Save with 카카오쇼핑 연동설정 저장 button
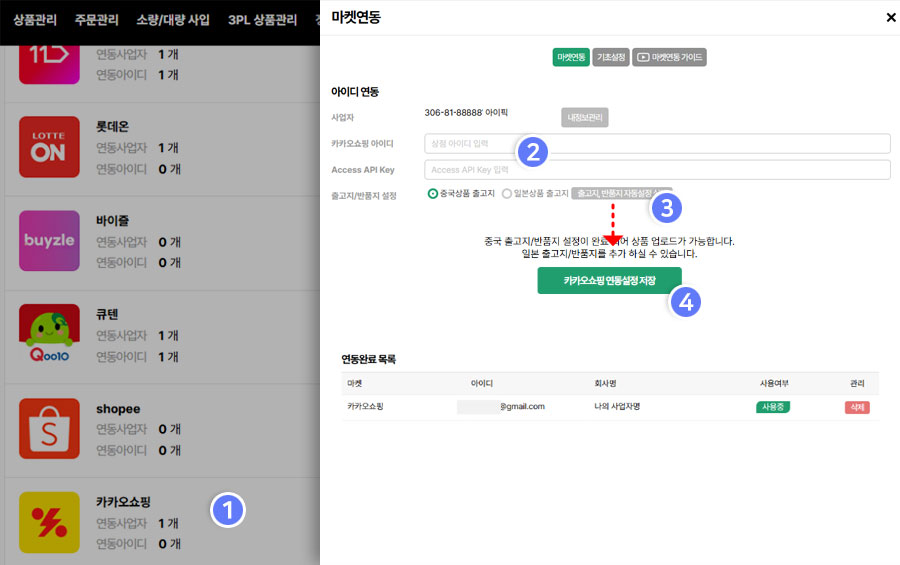This screenshot has height=565, width=900. coord(609,281)
